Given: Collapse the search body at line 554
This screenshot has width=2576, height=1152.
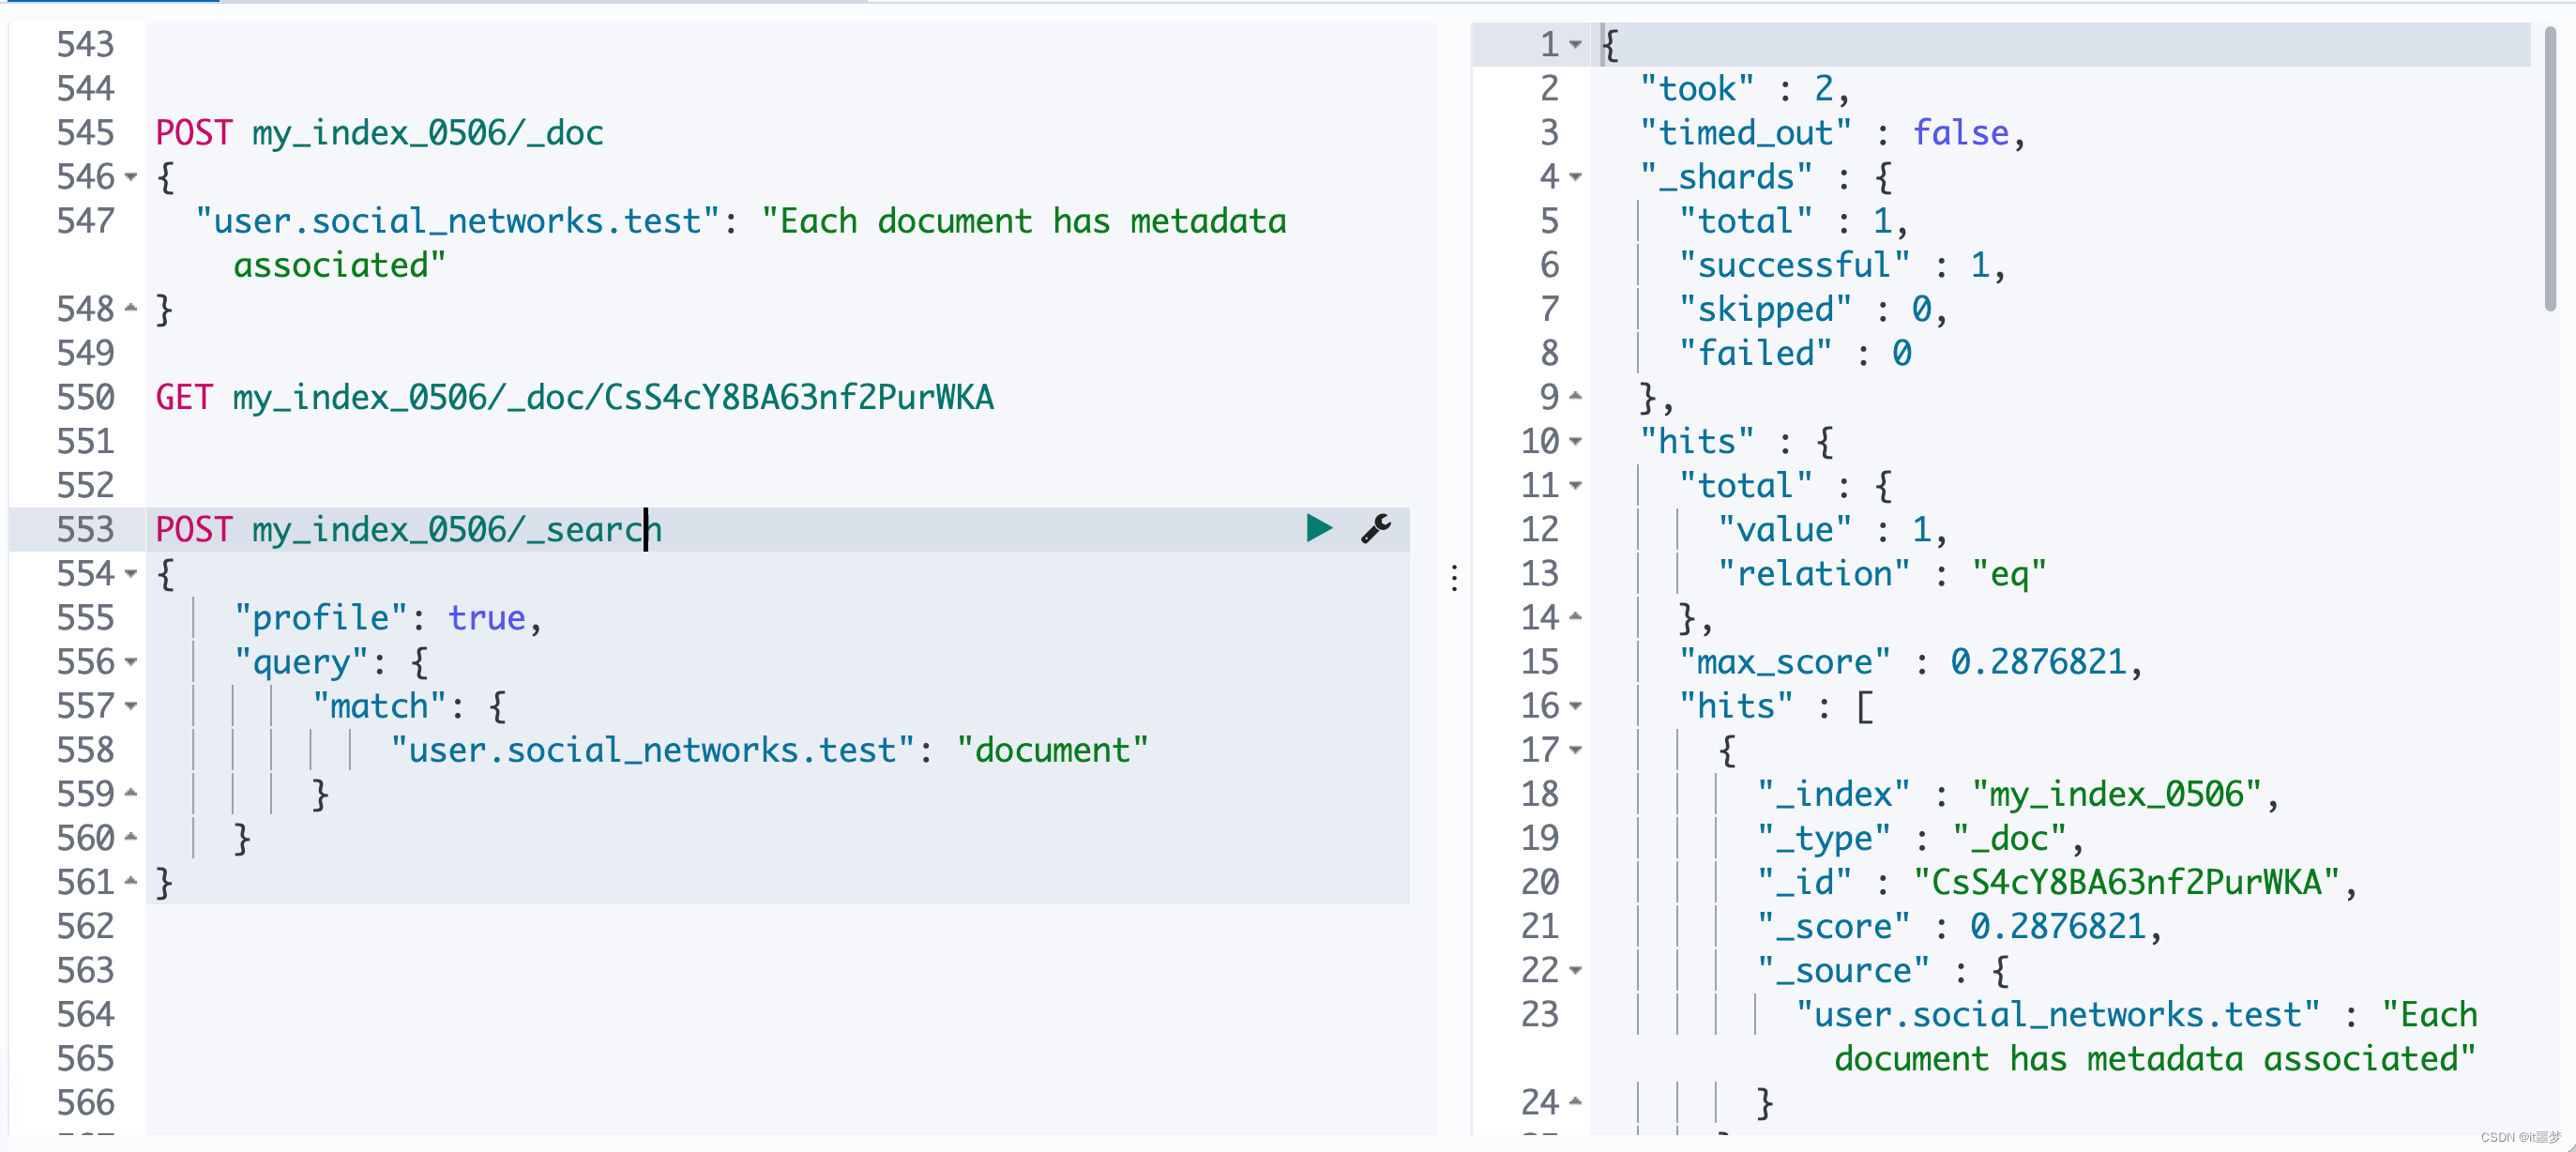Looking at the screenshot, I should pos(131,574).
